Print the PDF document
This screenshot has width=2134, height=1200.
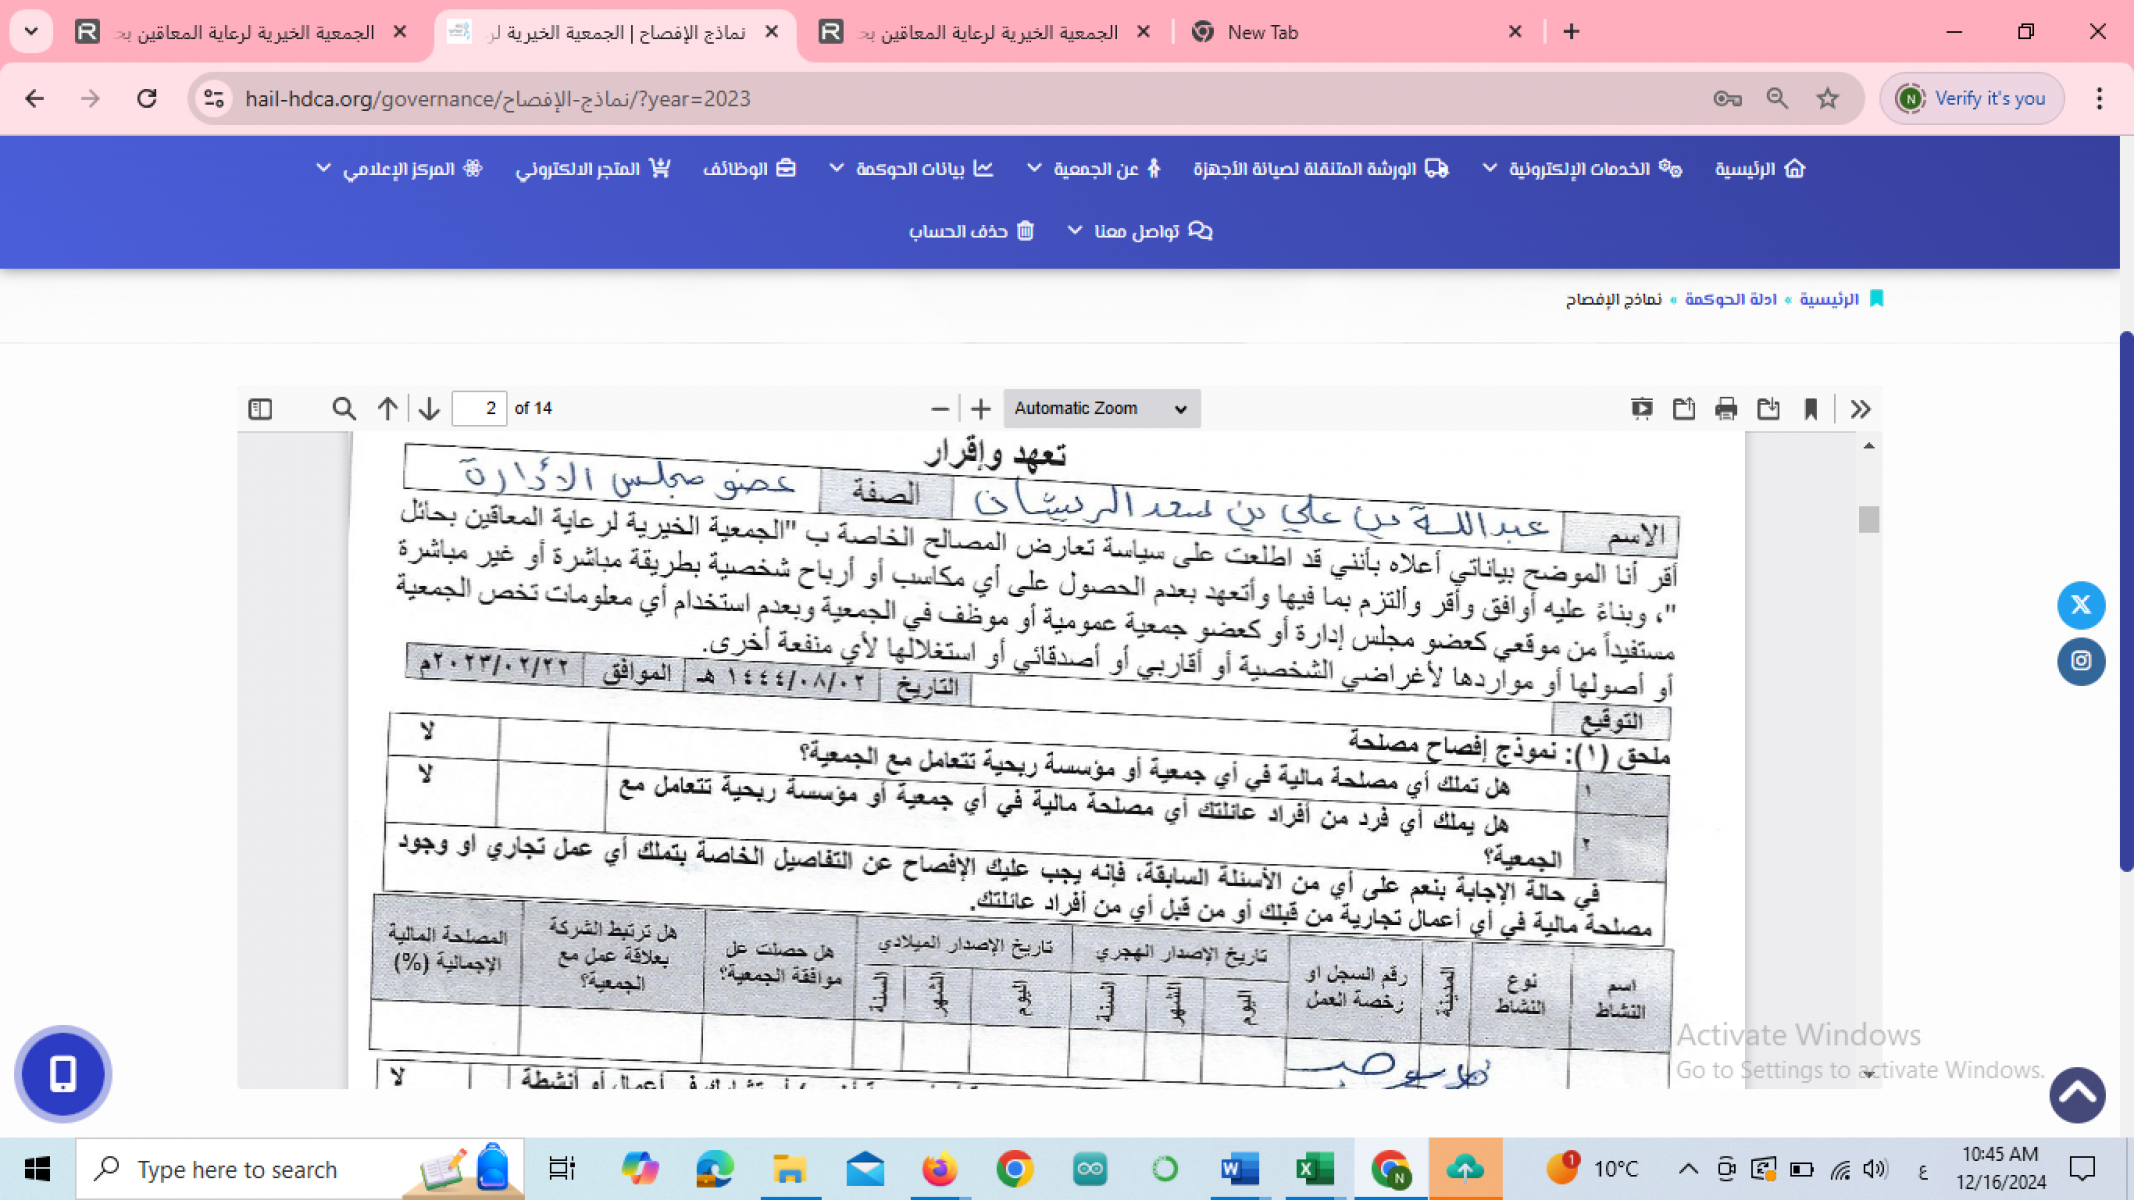point(1726,409)
